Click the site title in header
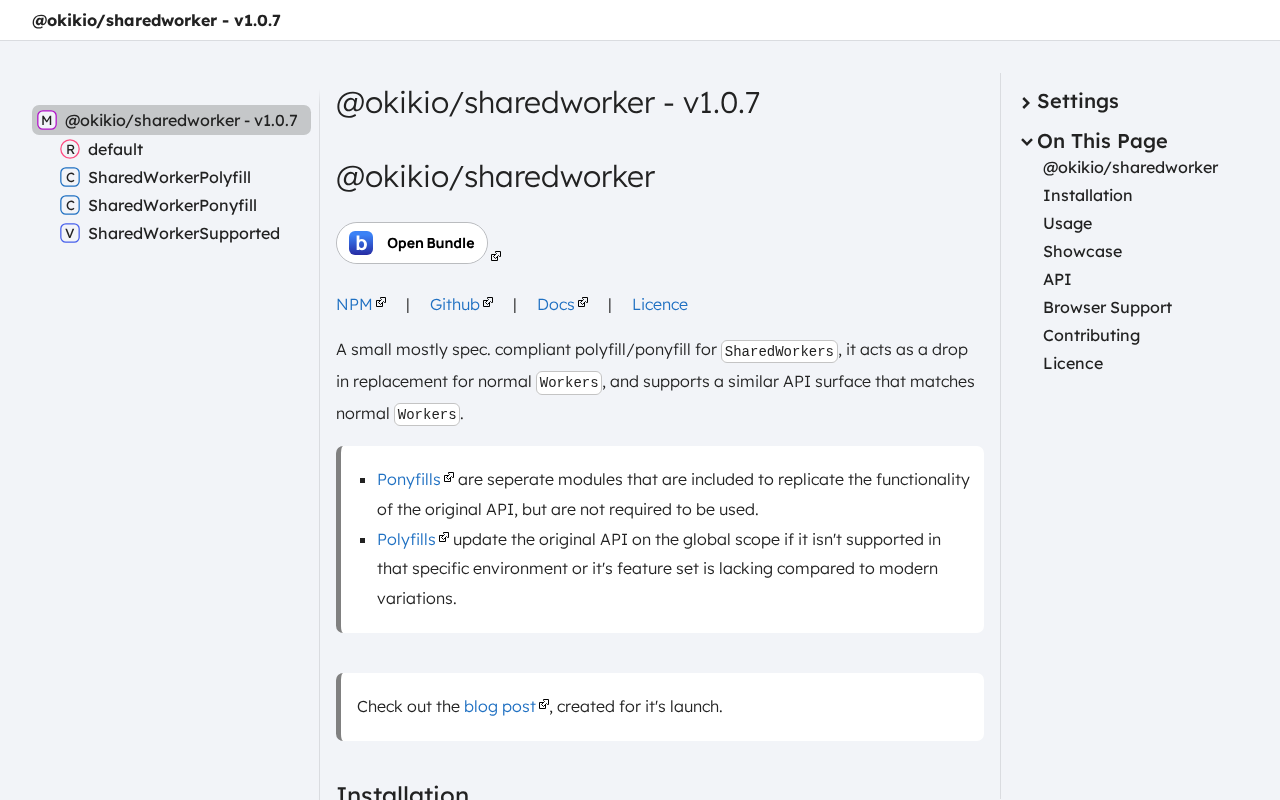 pos(156,20)
